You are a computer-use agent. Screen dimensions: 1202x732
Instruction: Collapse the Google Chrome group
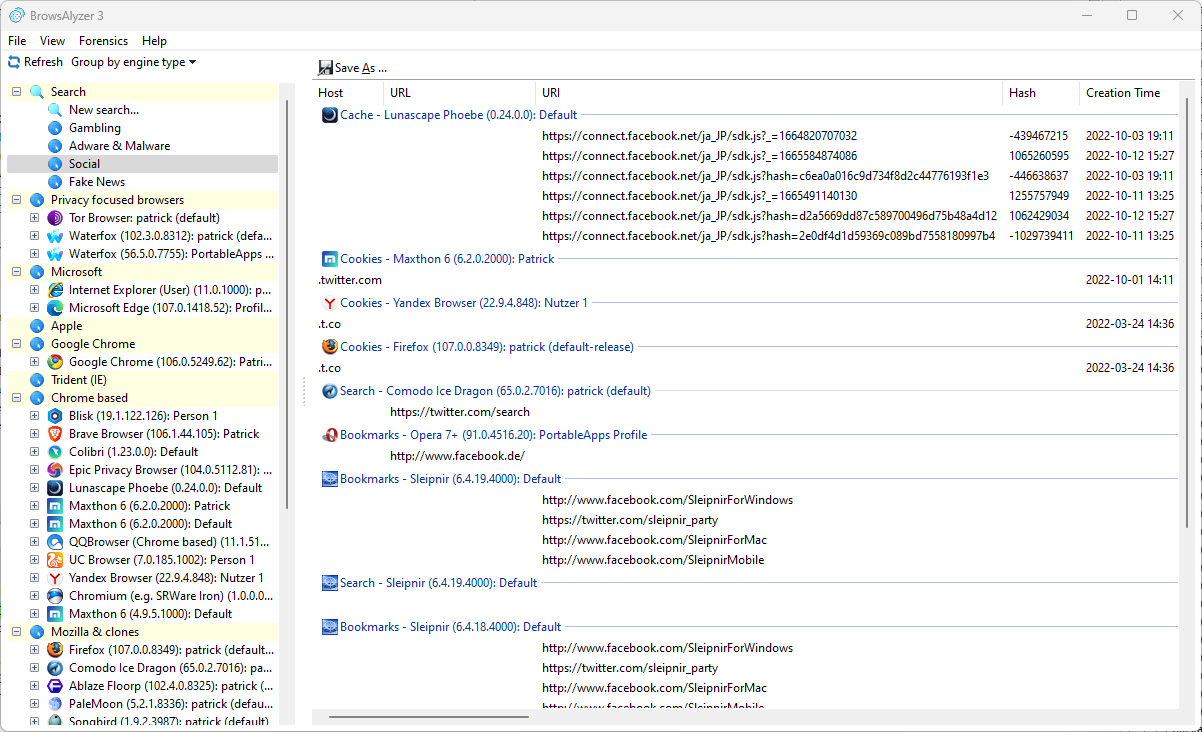tap(16, 344)
